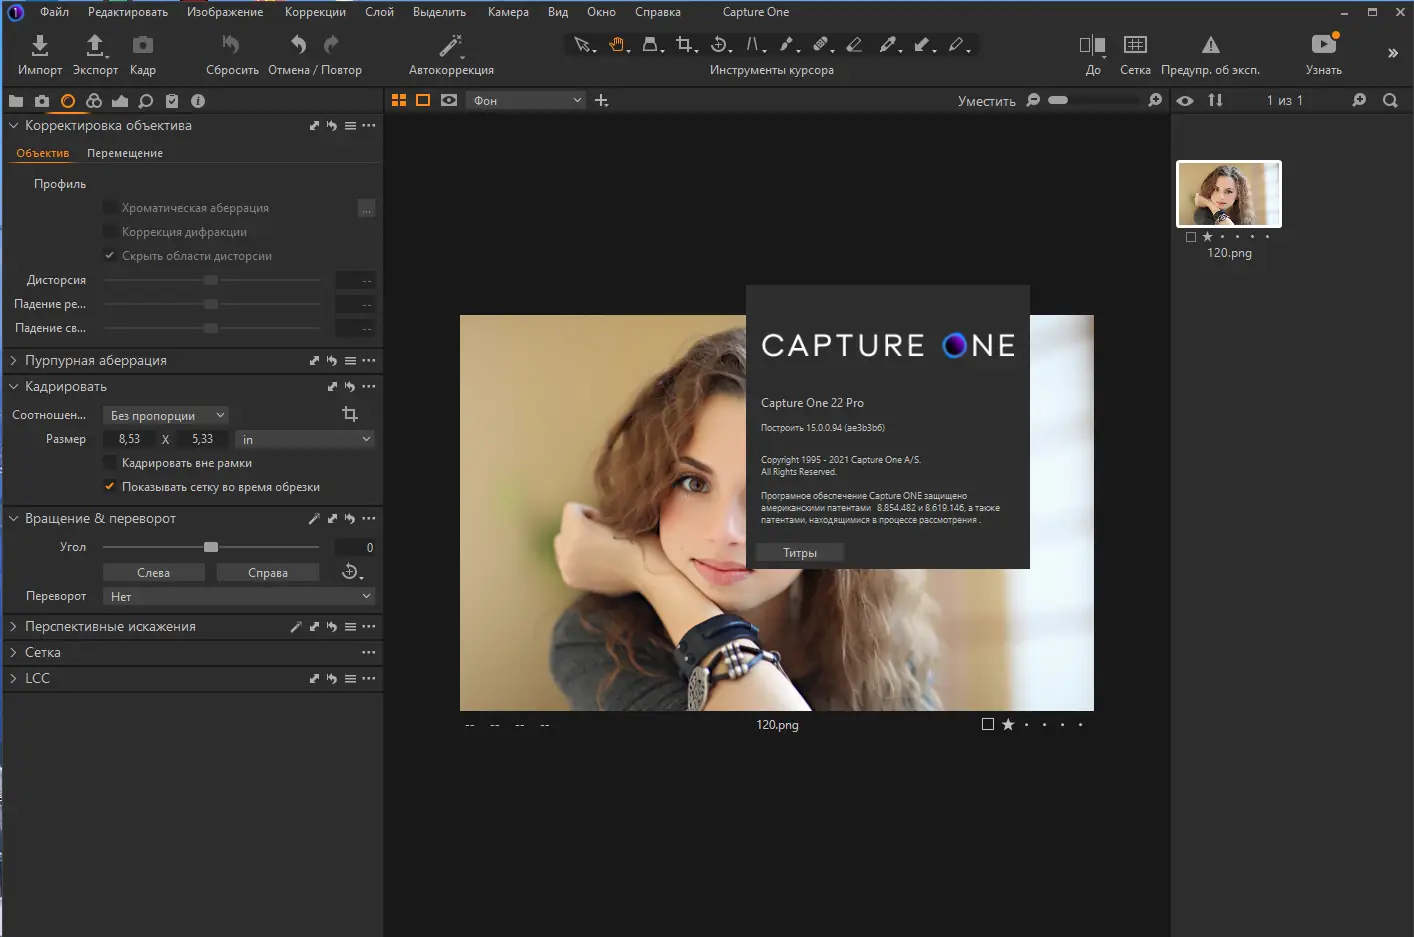Click the Титры button in about dialog
This screenshot has width=1414, height=937.
[799, 551]
